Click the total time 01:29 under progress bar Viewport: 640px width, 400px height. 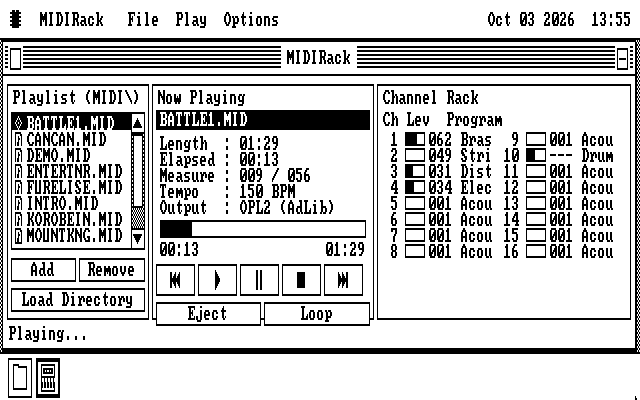click(345, 249)
